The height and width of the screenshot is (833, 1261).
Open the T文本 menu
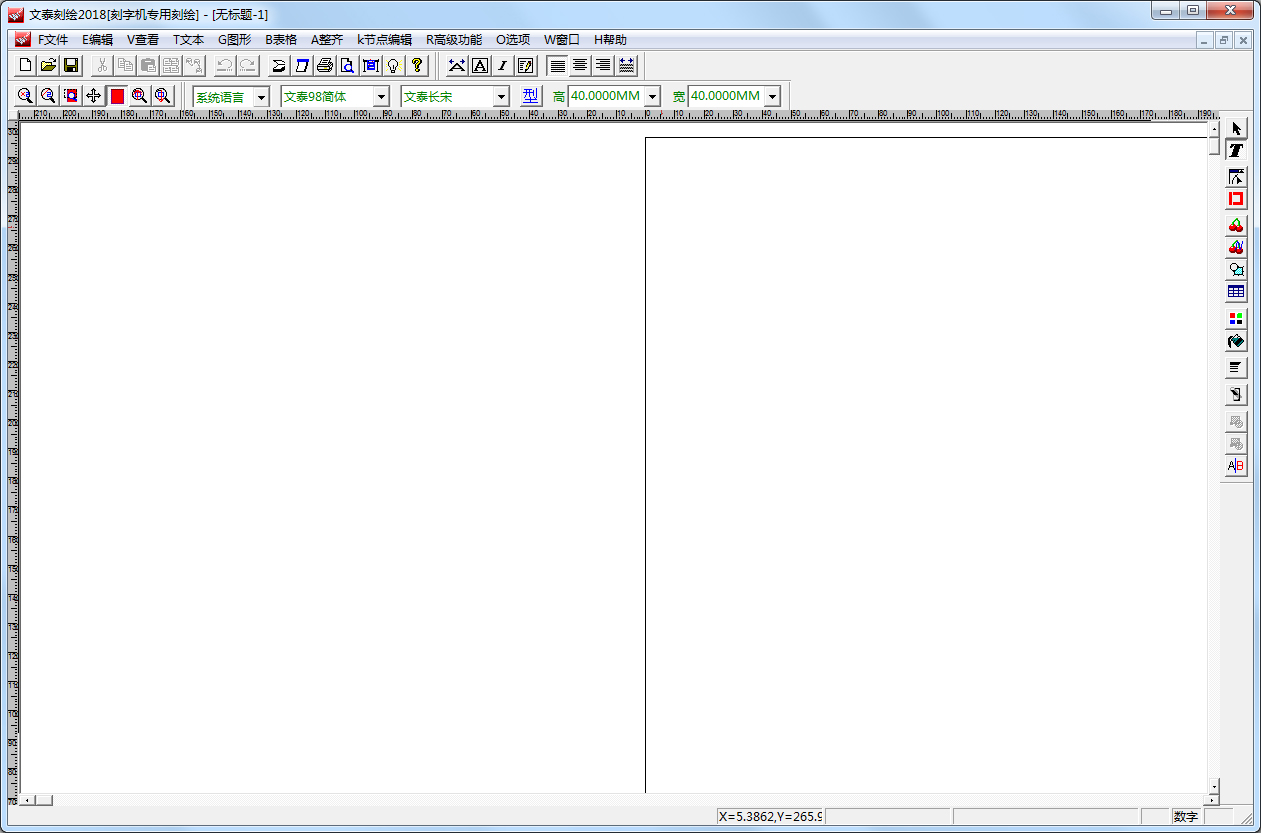click(x=188, y=40)
